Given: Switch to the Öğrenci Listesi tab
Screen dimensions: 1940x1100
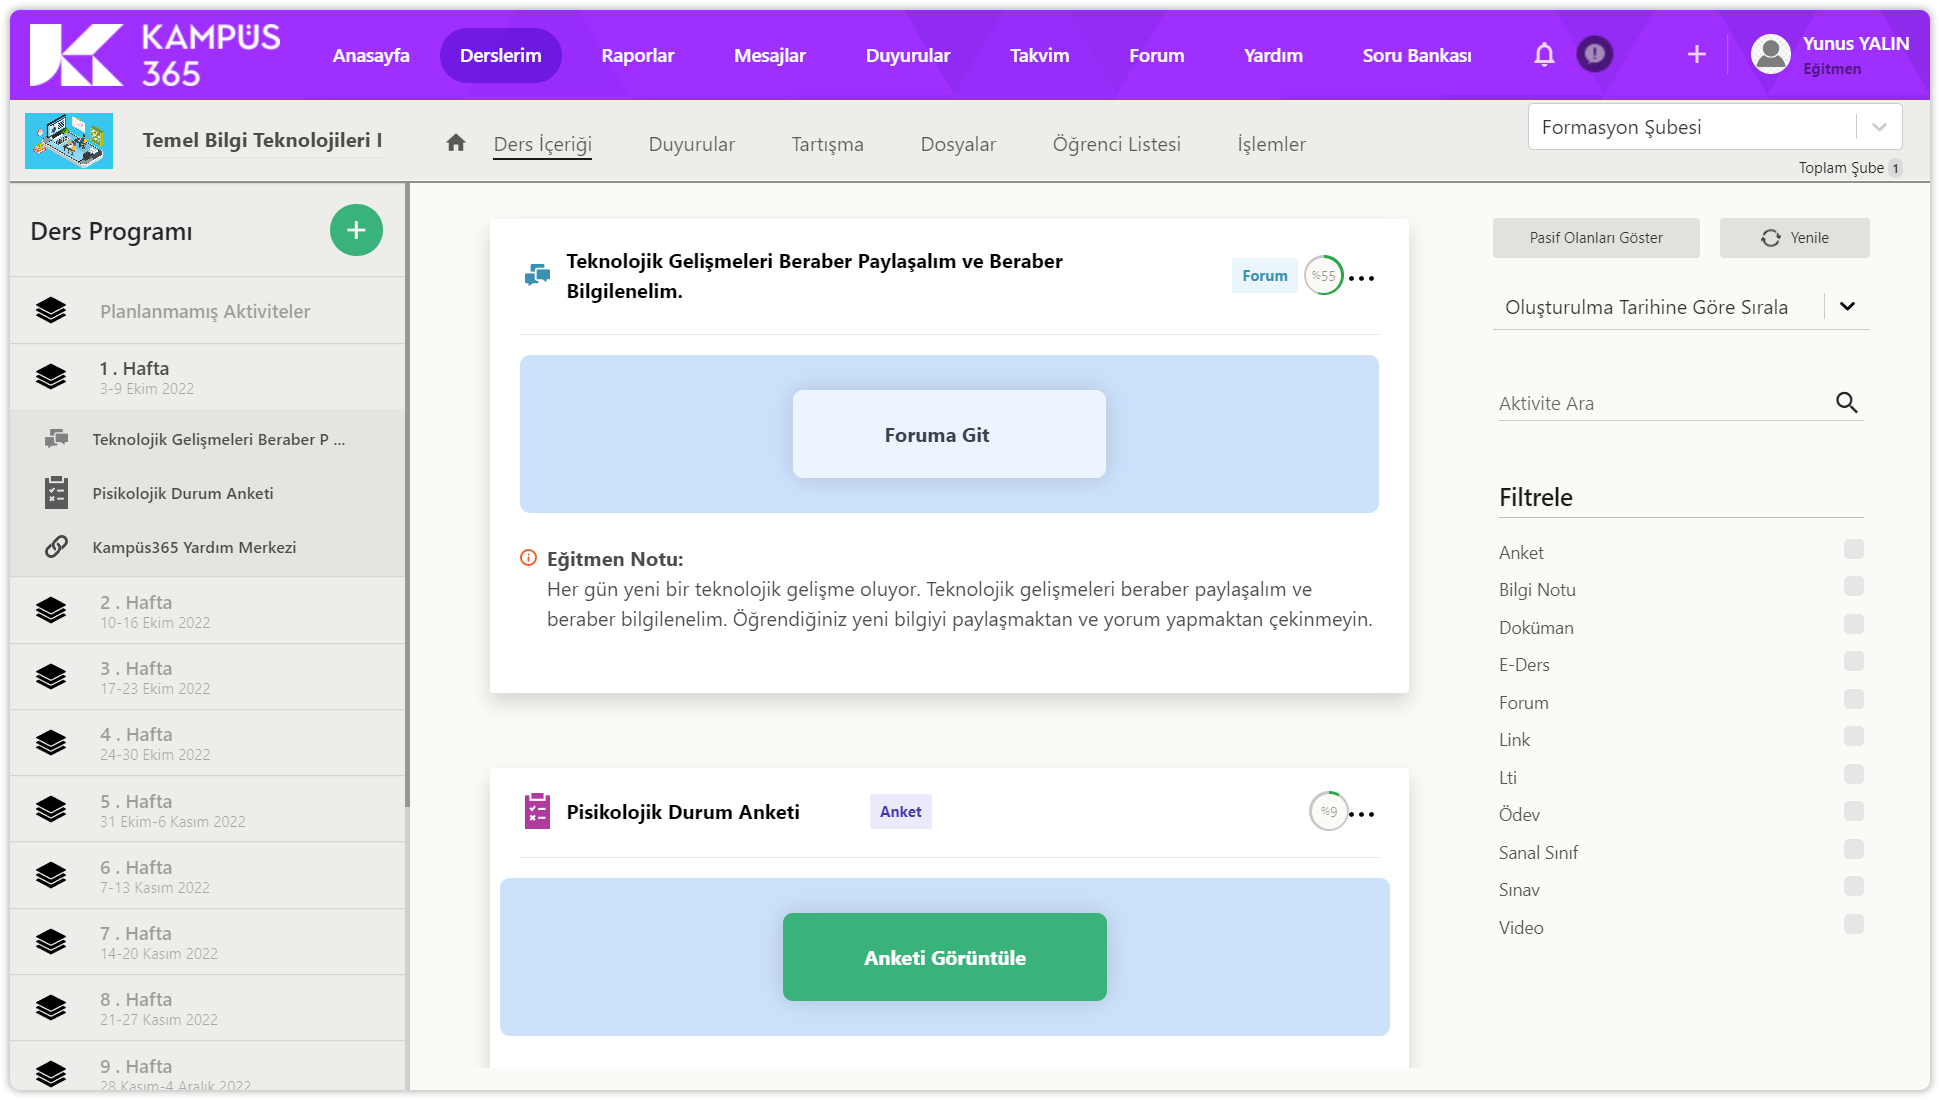Looking at the screenshot, I should tap(1116, 144).
